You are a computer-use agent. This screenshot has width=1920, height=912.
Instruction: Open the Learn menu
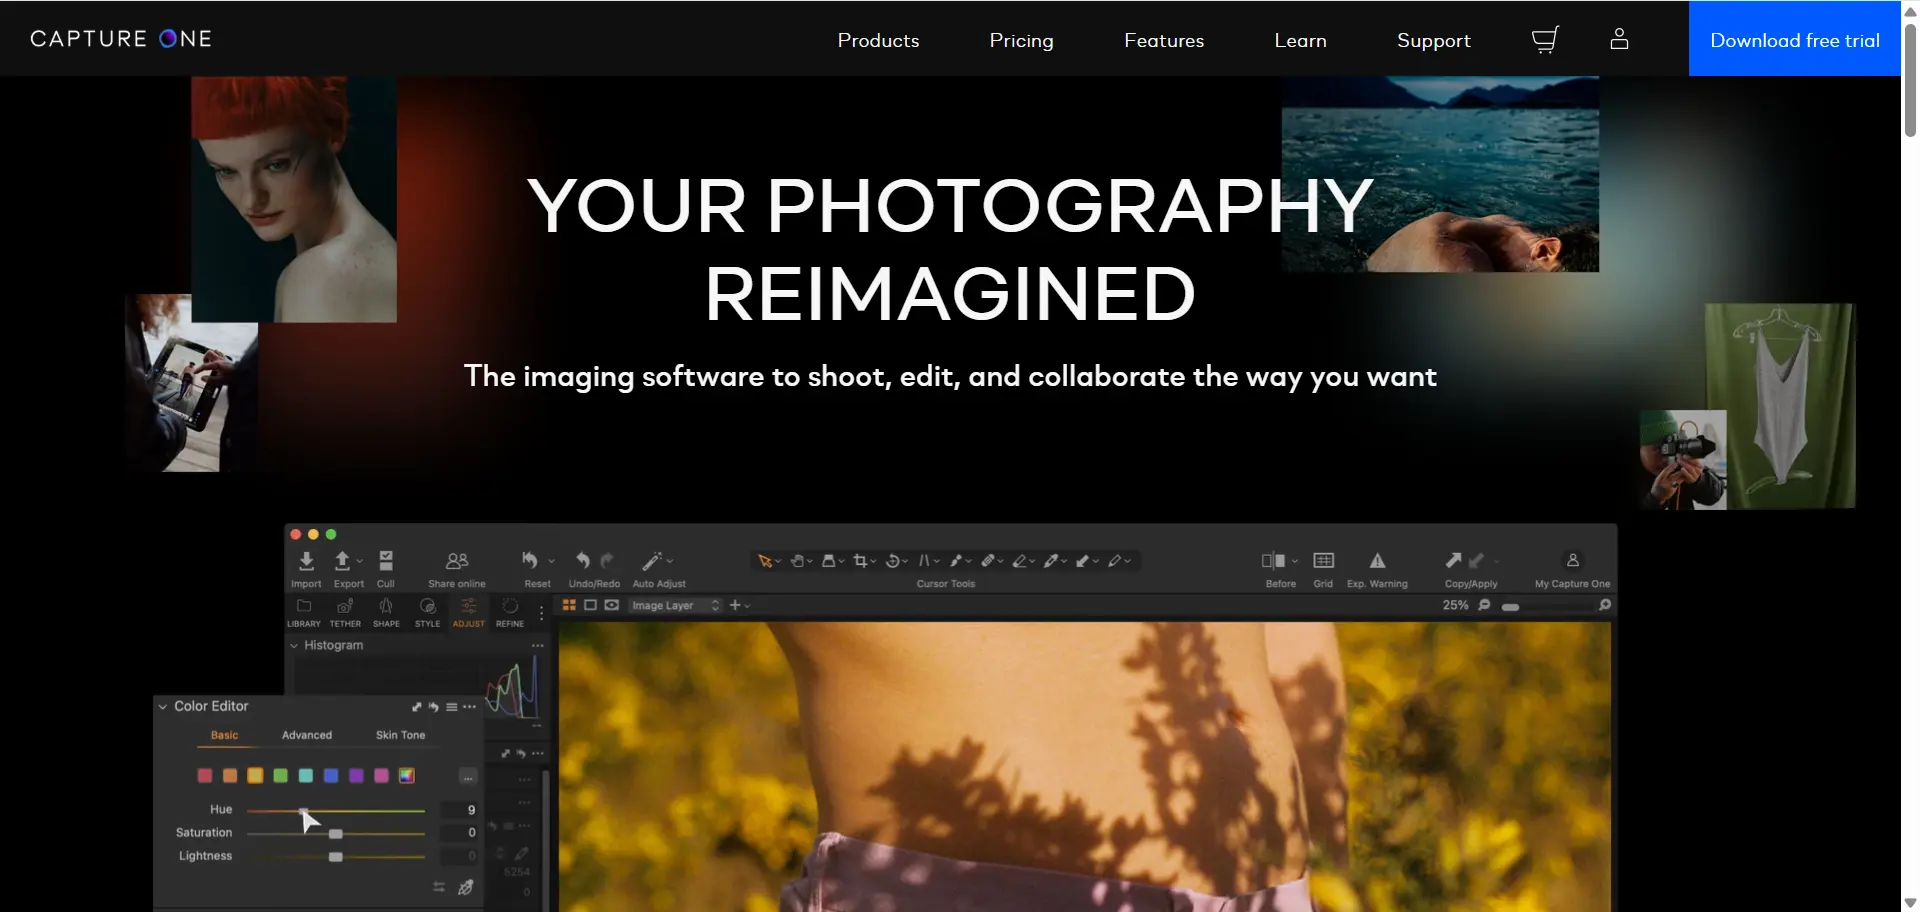[x=1300, y=41]
